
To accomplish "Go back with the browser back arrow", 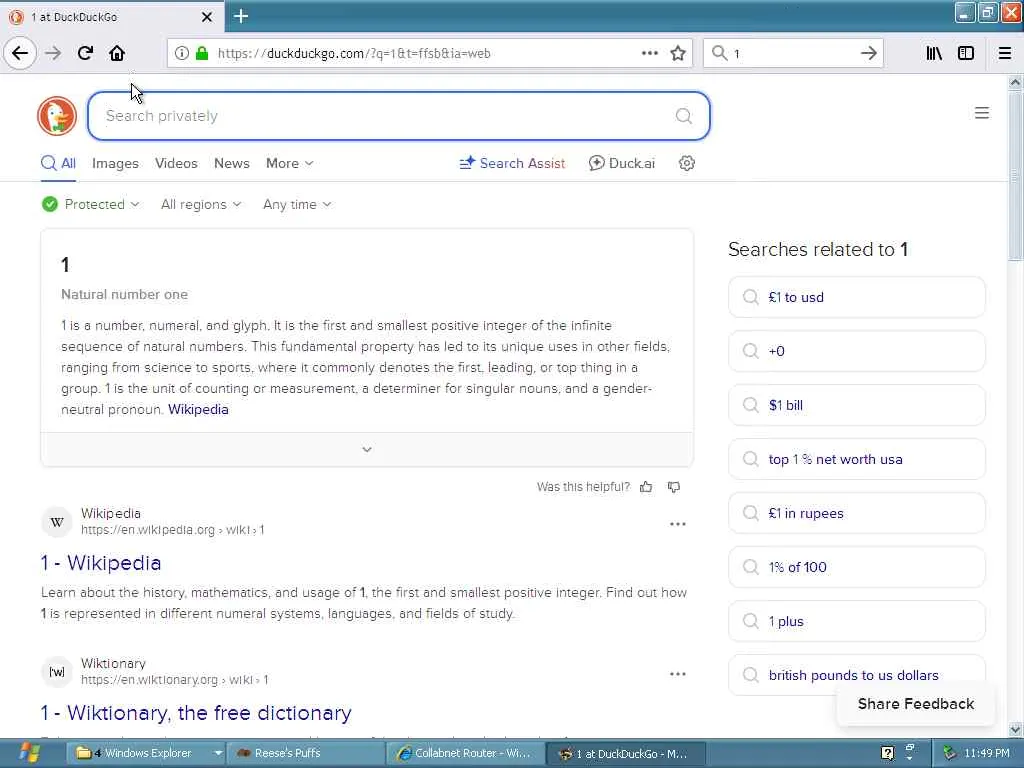I will [20, 53].
